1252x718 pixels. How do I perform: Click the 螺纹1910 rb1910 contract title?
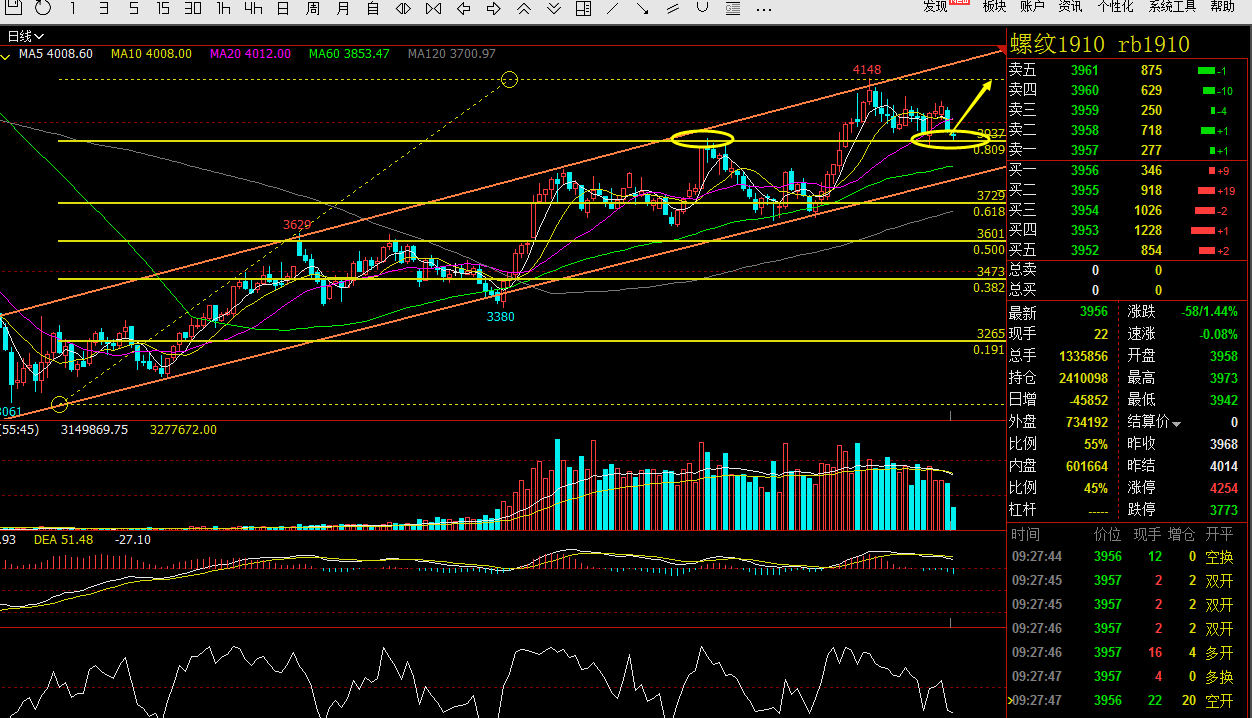pyautogui.click(x=1100, y=44)
